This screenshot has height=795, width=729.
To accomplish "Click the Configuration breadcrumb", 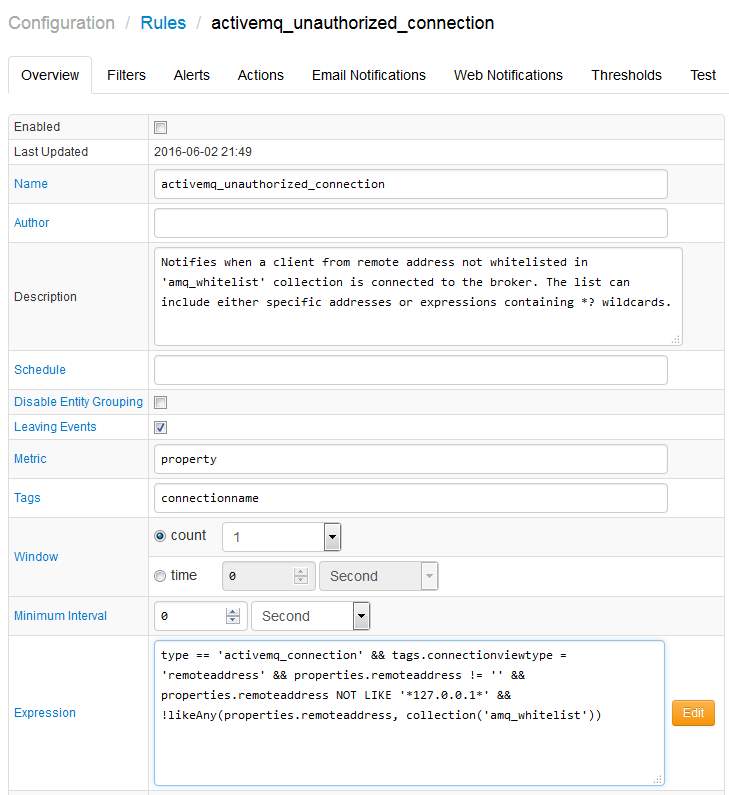I will click(x=61, y=23).
